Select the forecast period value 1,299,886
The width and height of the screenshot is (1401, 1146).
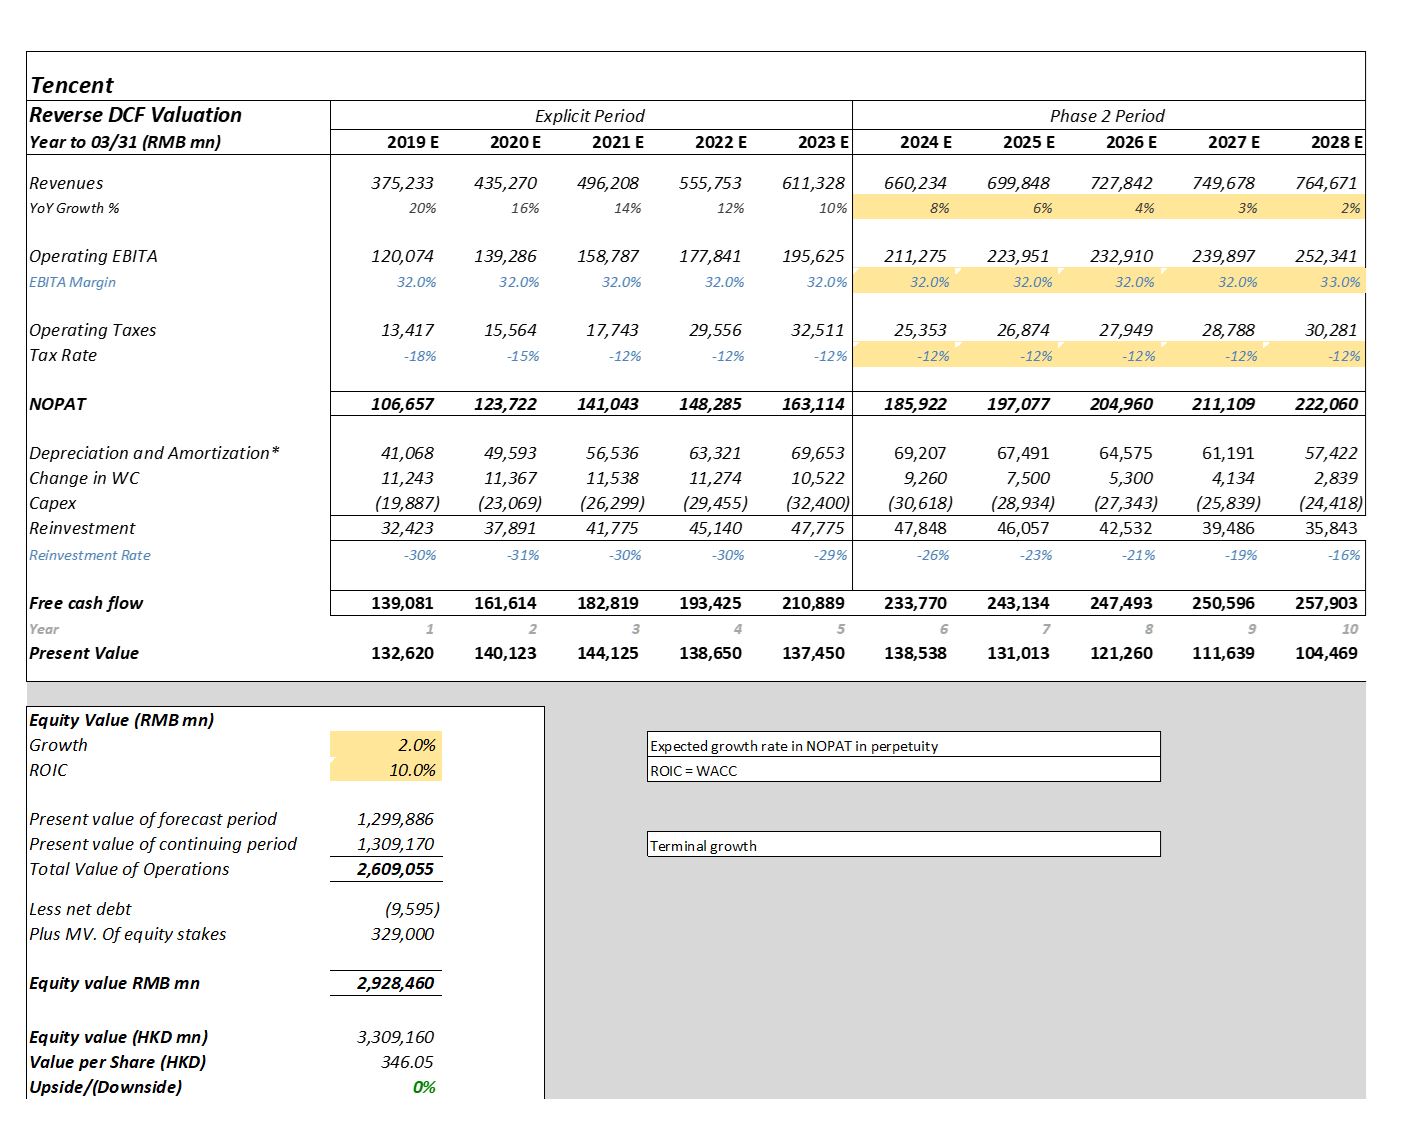(x=395, y=819)
